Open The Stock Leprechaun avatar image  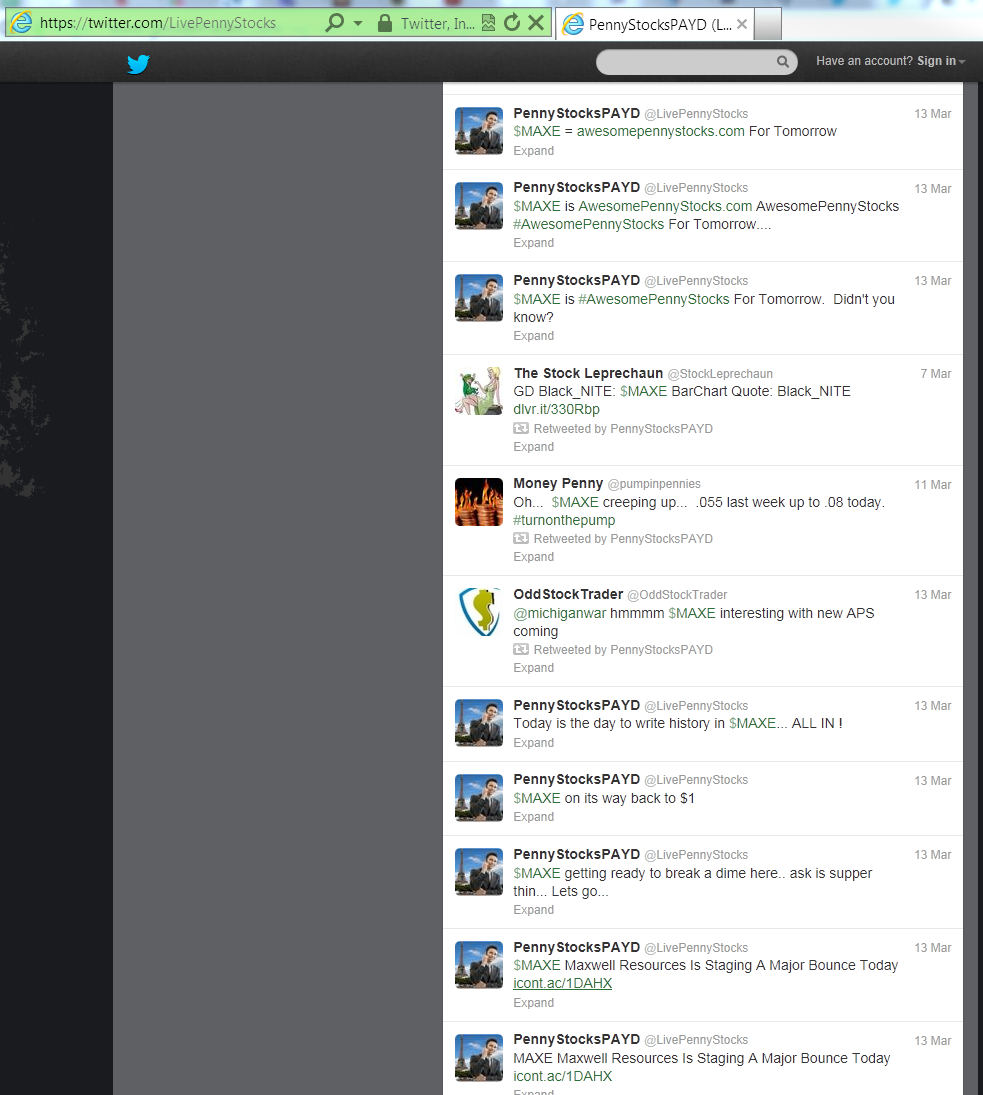(x=479, y=391)
